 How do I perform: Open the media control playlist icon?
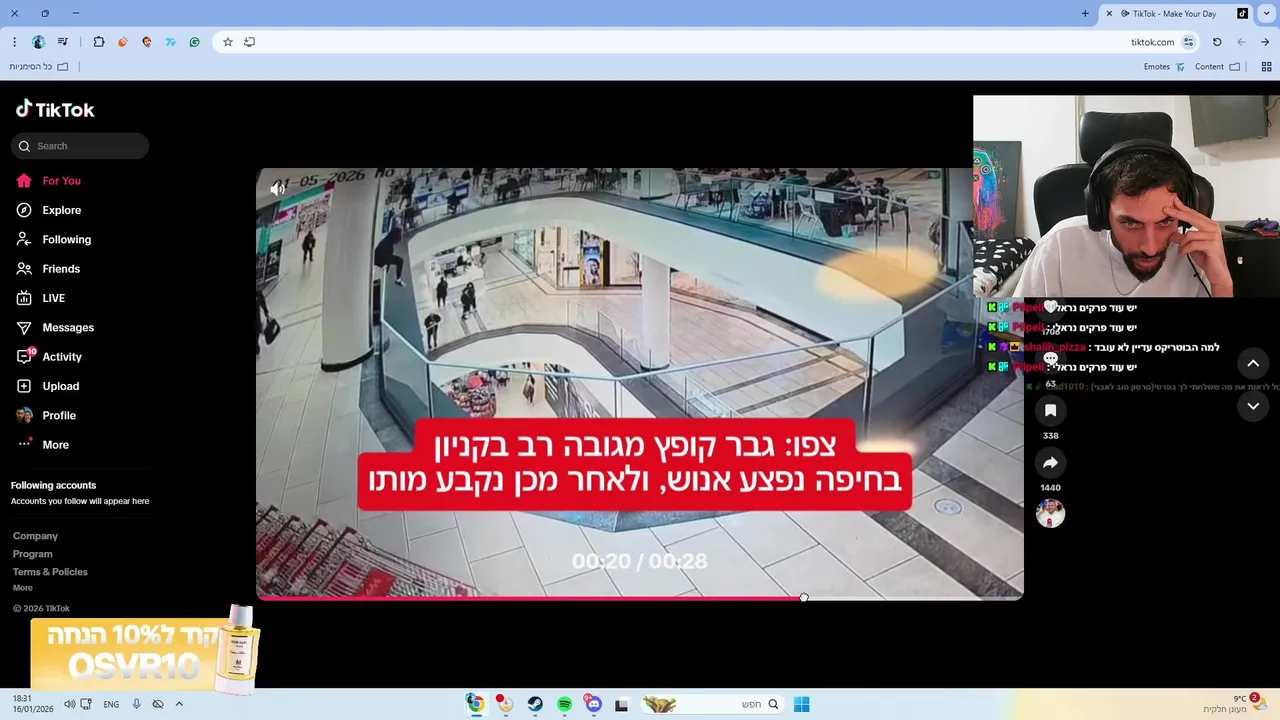pos(63,42)
